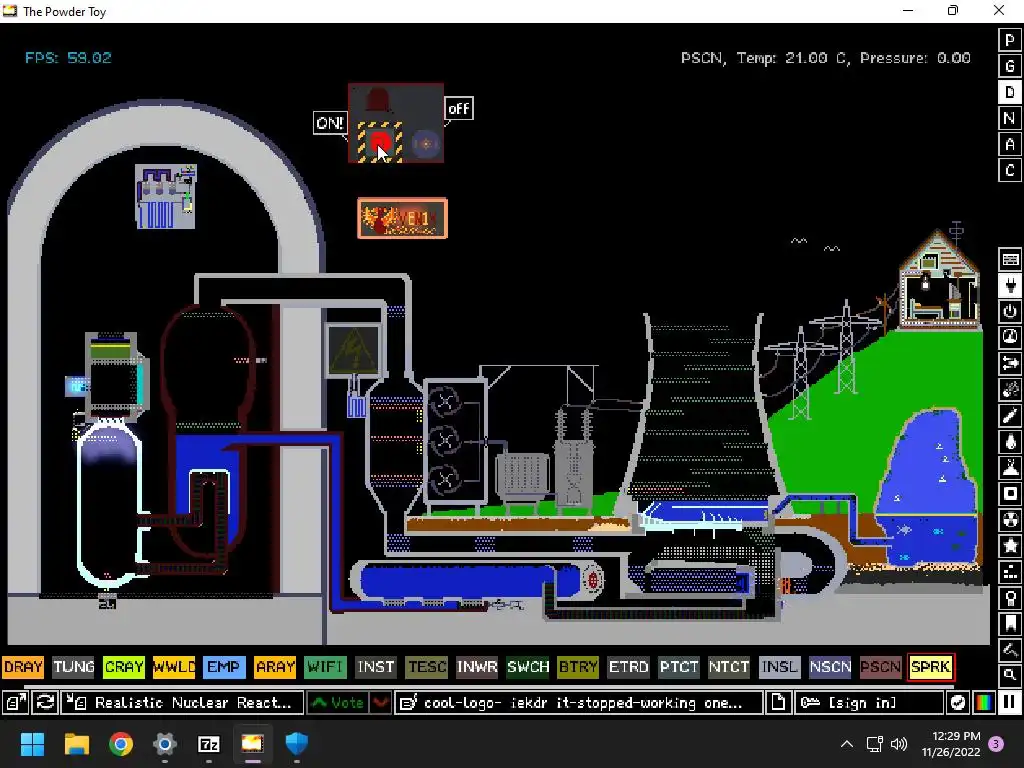Viewport: 1024px width, 768px height.
Task: Open the Powered Materials category
Action: click(1010, 312)
